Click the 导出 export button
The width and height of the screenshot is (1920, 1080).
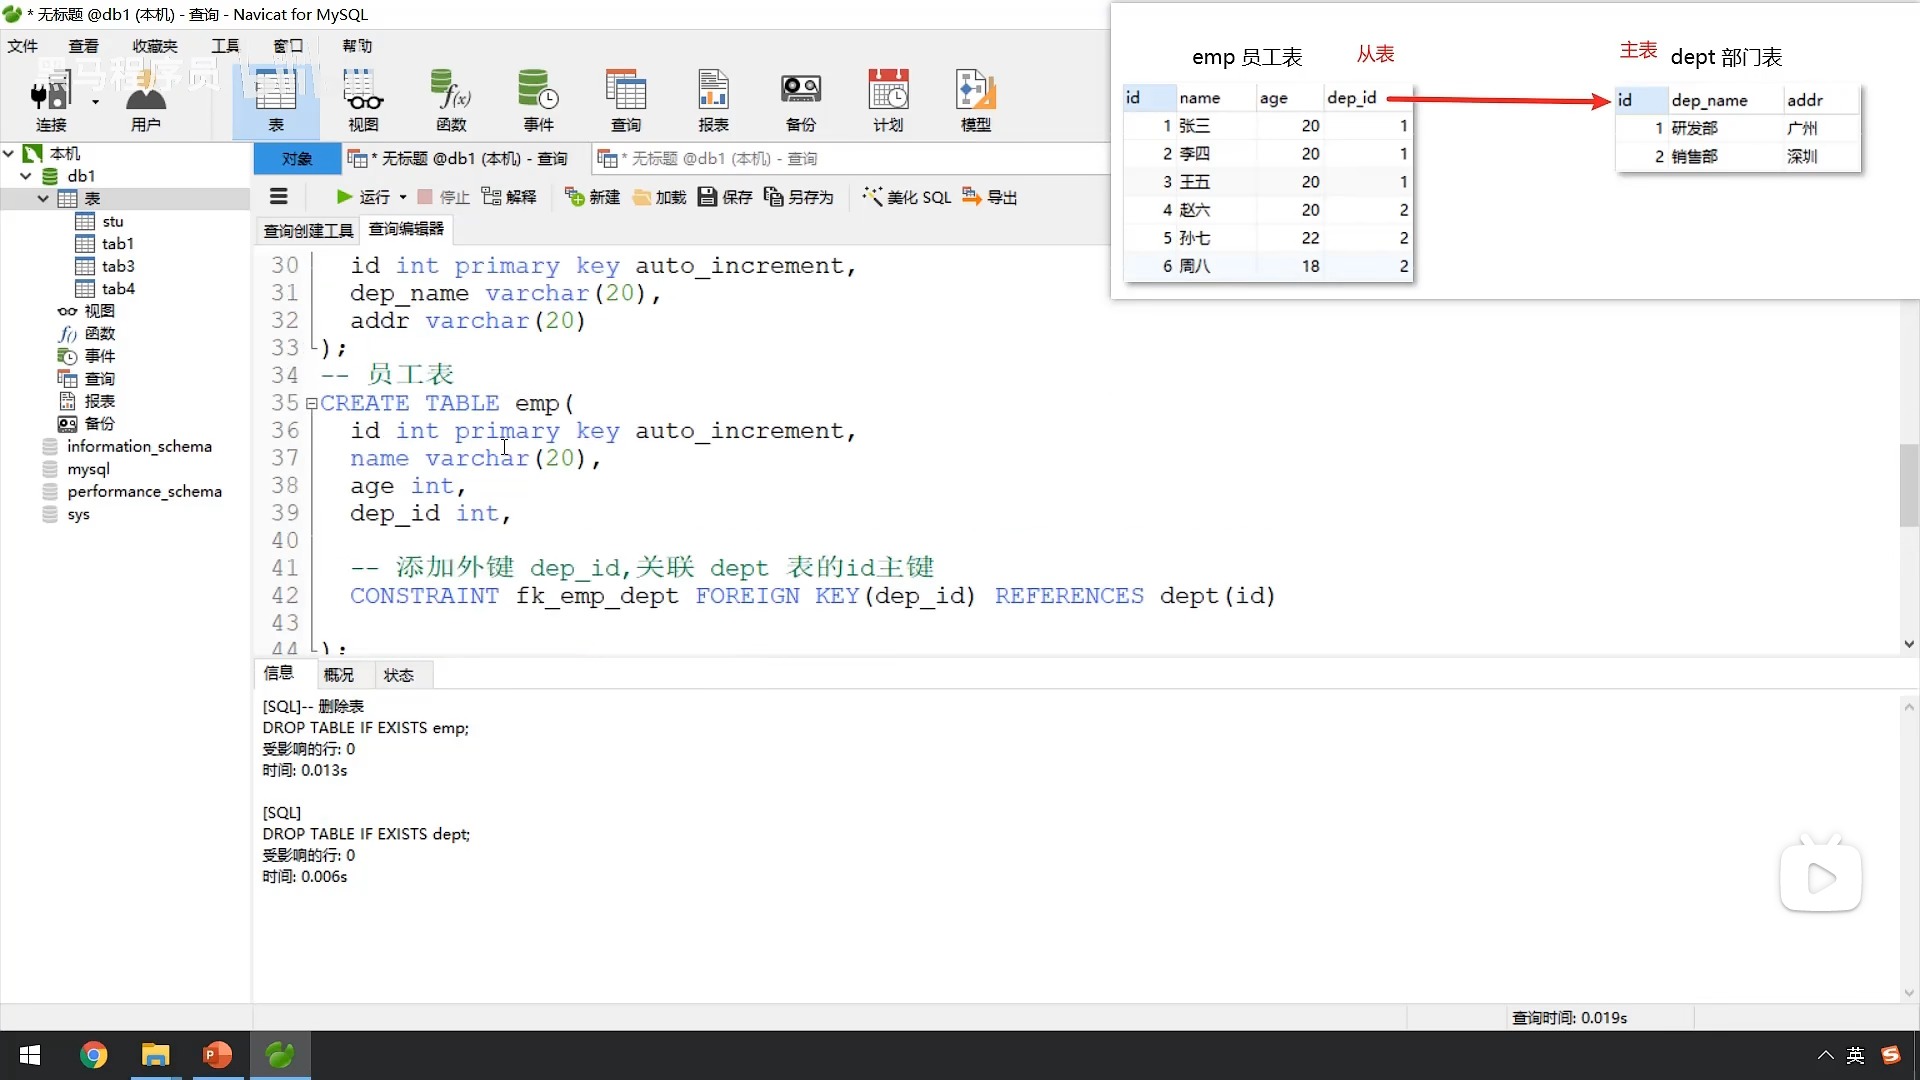point(990,197)
